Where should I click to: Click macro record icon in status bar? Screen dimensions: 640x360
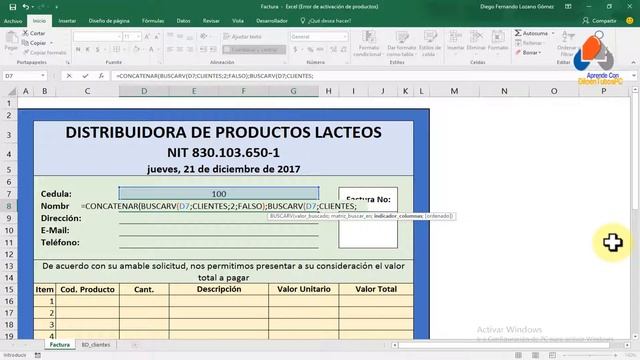click(38, 355)
